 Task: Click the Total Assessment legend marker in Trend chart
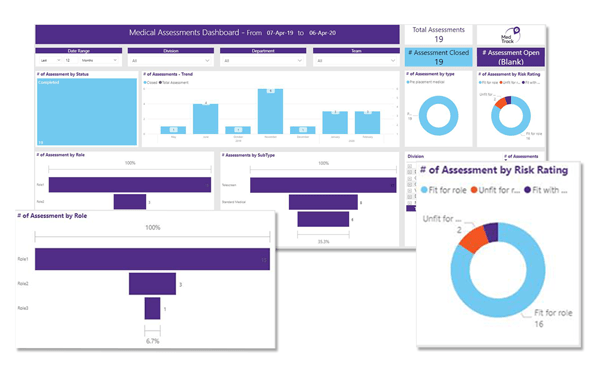(x=160, y=83)
